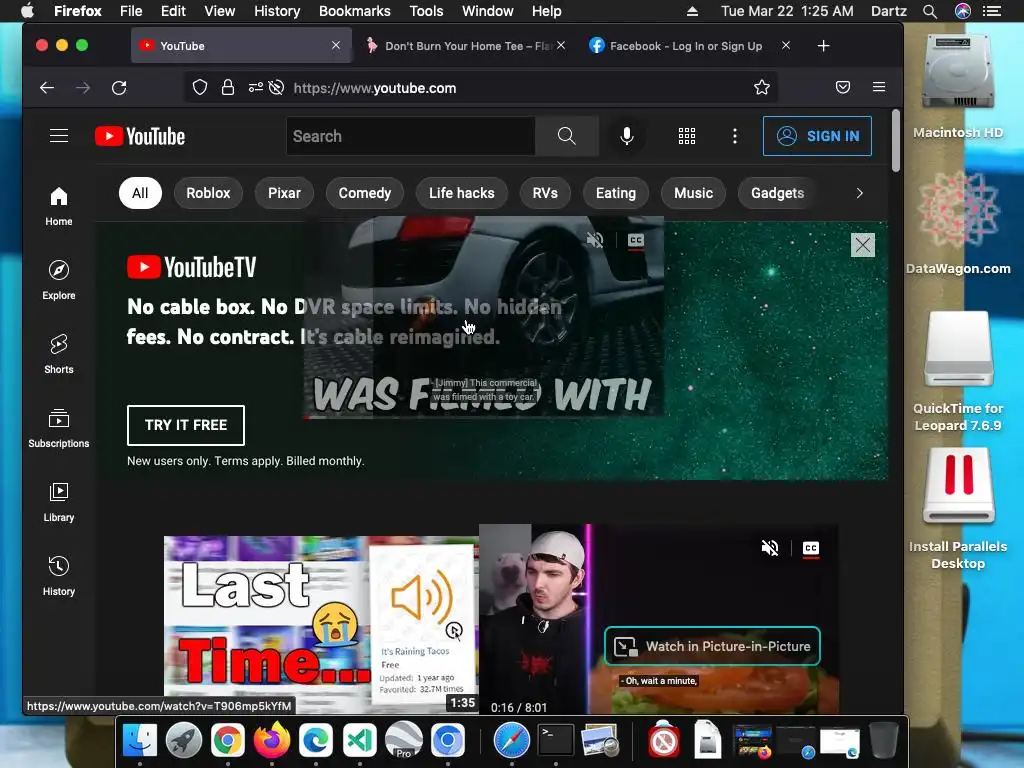Viewport: 1024px width, 768px height.
Task: Open the YouTube apps grid
Action: pos(686,136)
